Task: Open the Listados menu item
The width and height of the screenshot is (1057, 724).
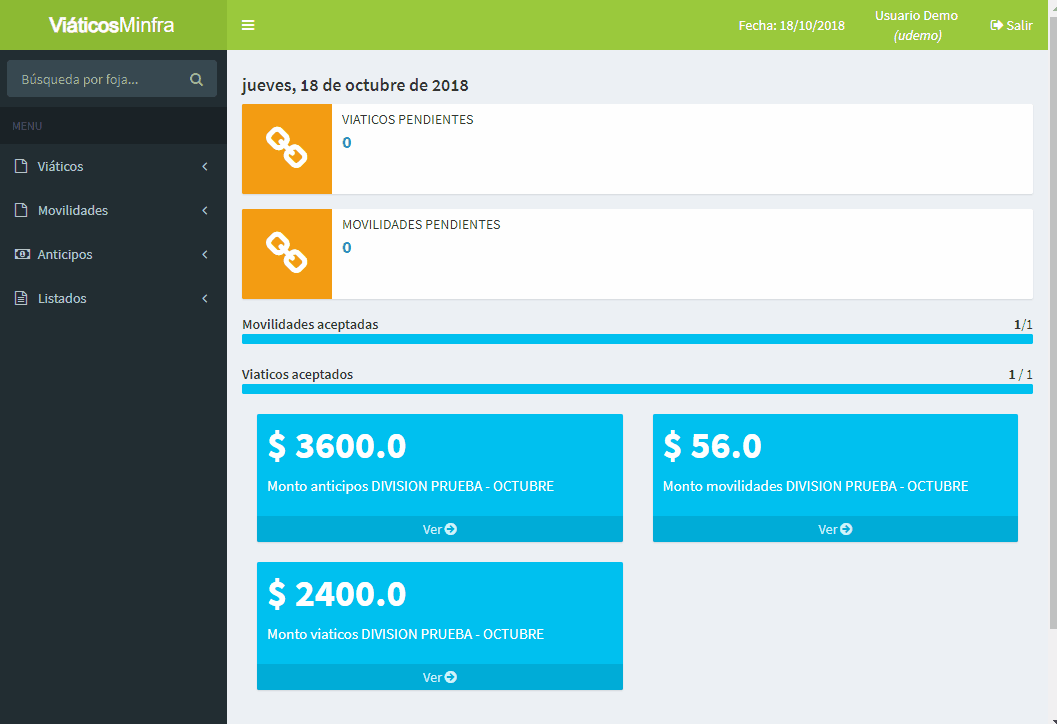Action: click(62, 299)
